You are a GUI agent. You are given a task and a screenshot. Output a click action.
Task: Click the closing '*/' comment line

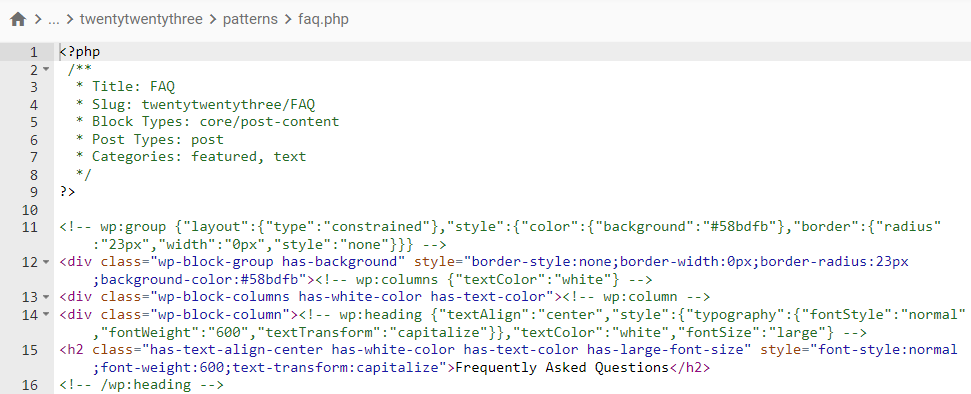click(84, 174)
